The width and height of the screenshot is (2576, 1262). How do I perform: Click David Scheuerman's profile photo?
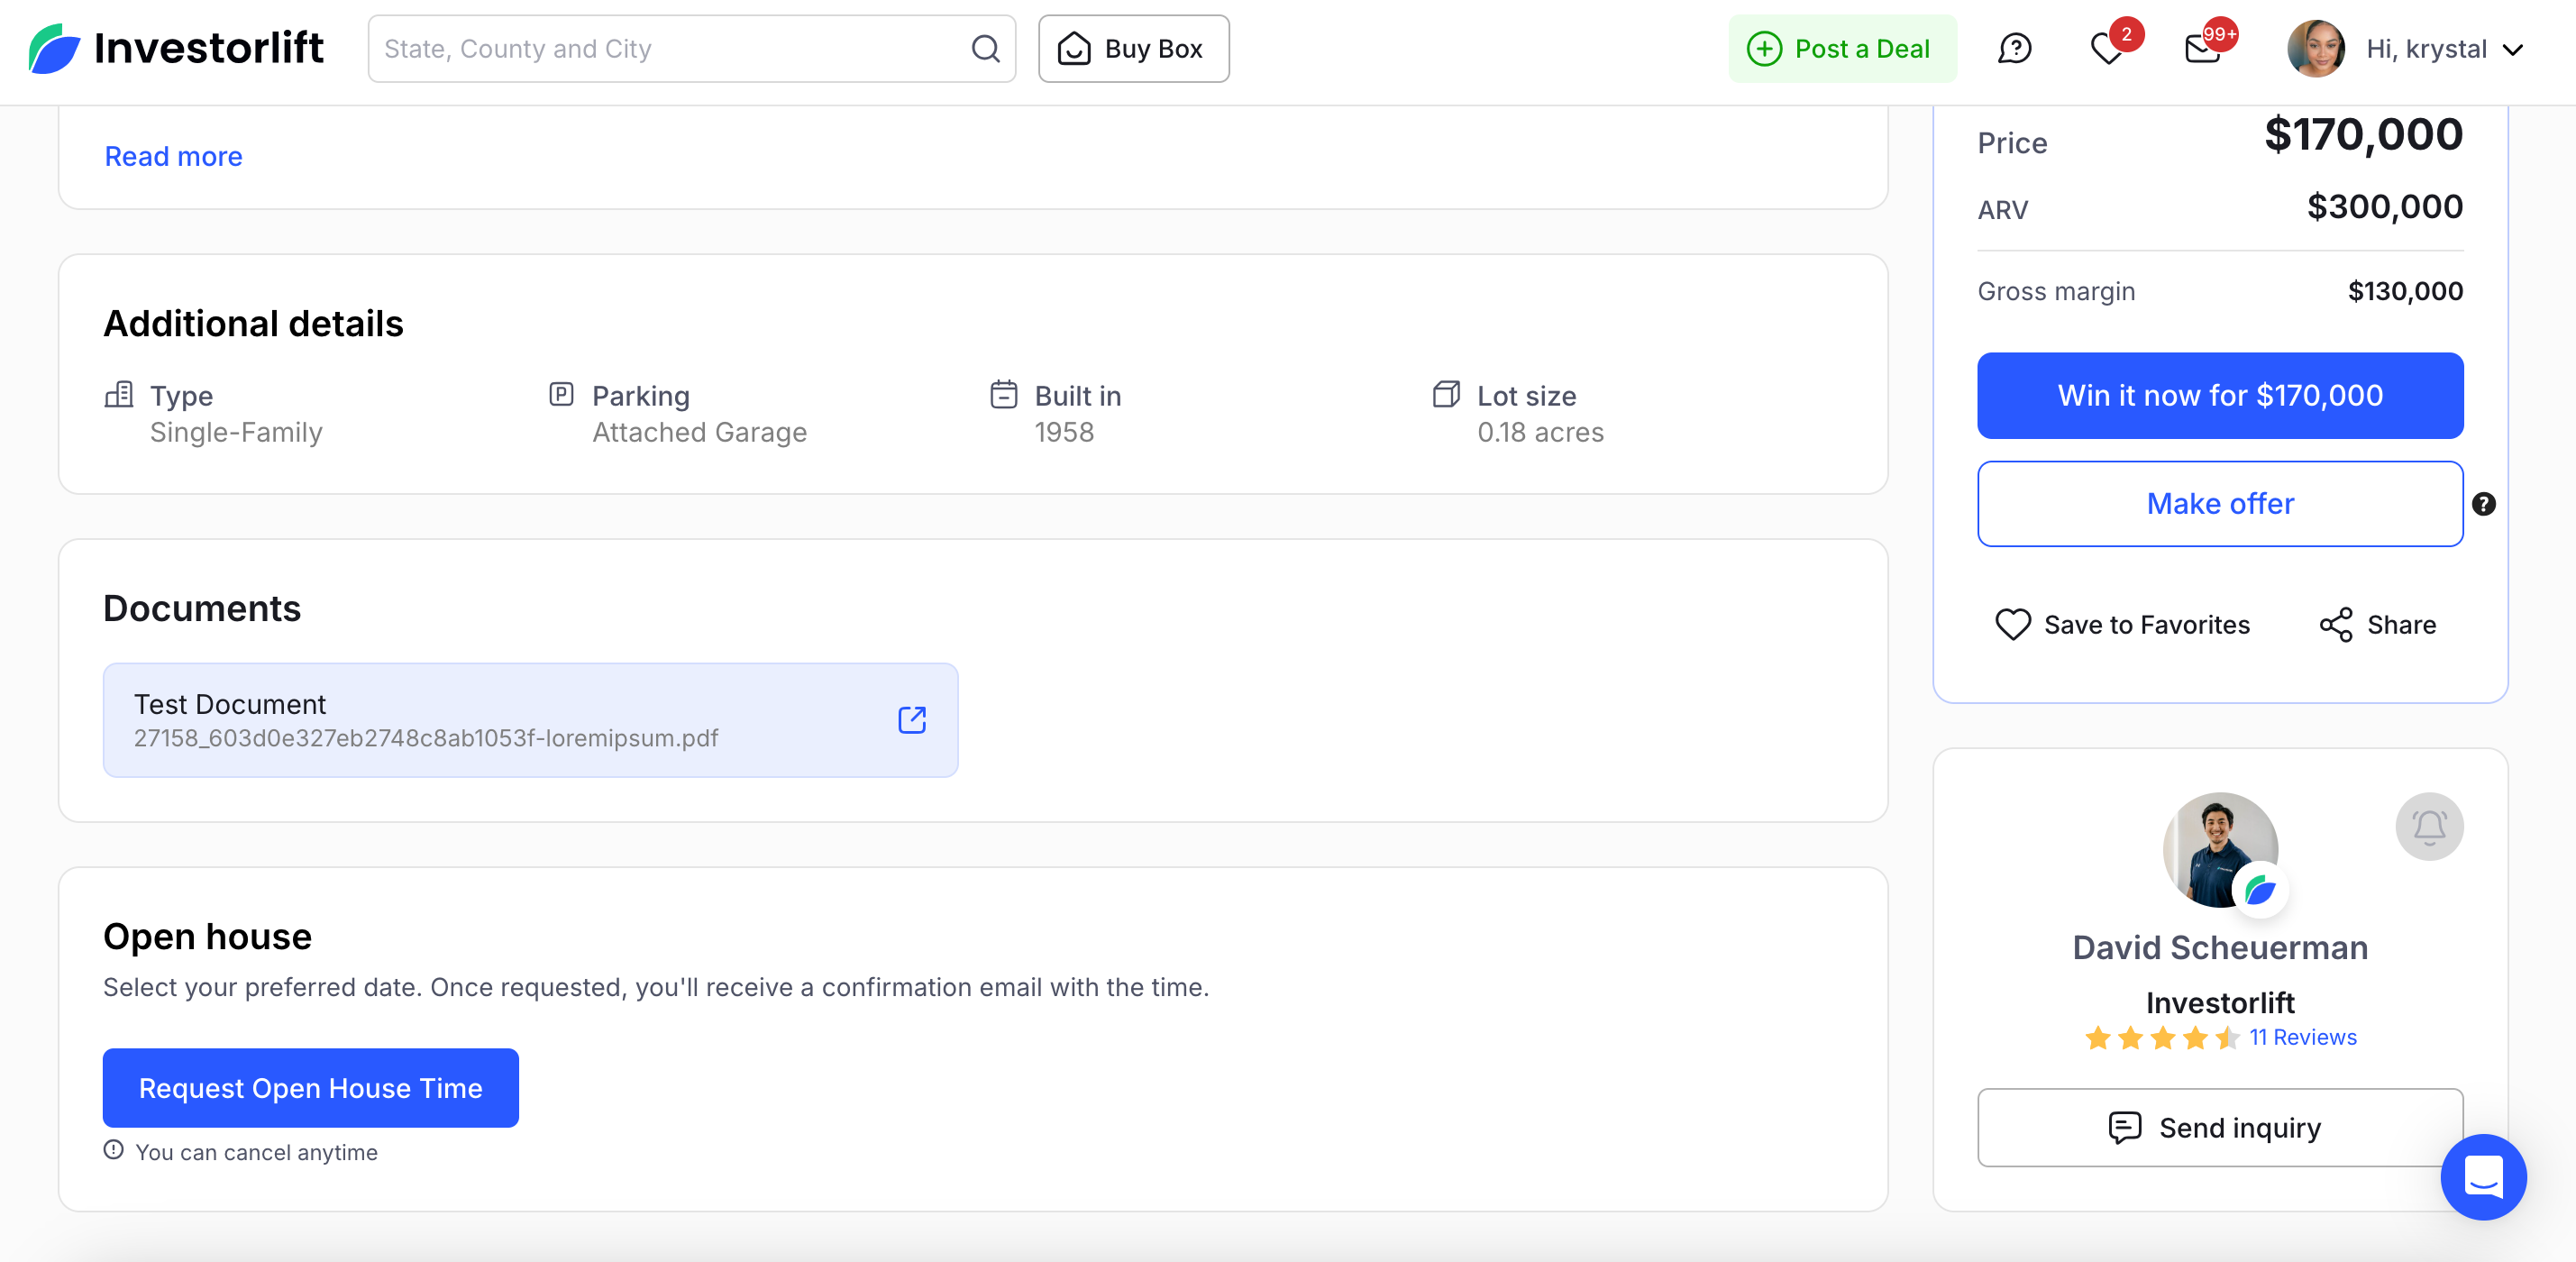point(2219,850)
